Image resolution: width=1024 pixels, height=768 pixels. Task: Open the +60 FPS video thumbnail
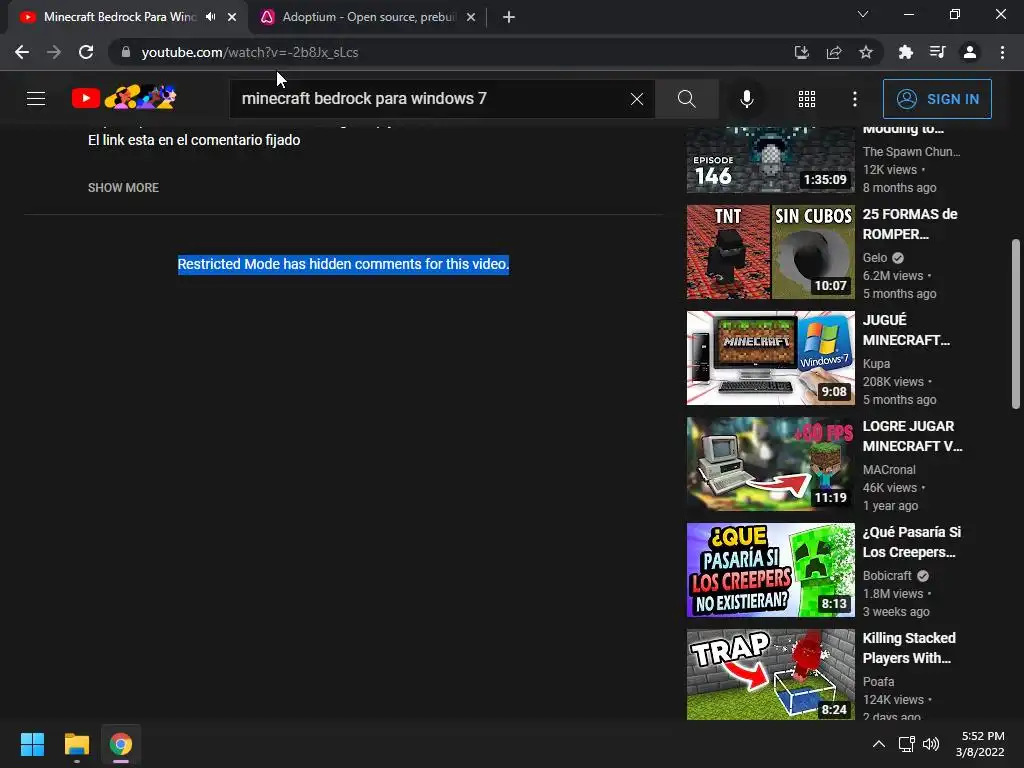771,464
